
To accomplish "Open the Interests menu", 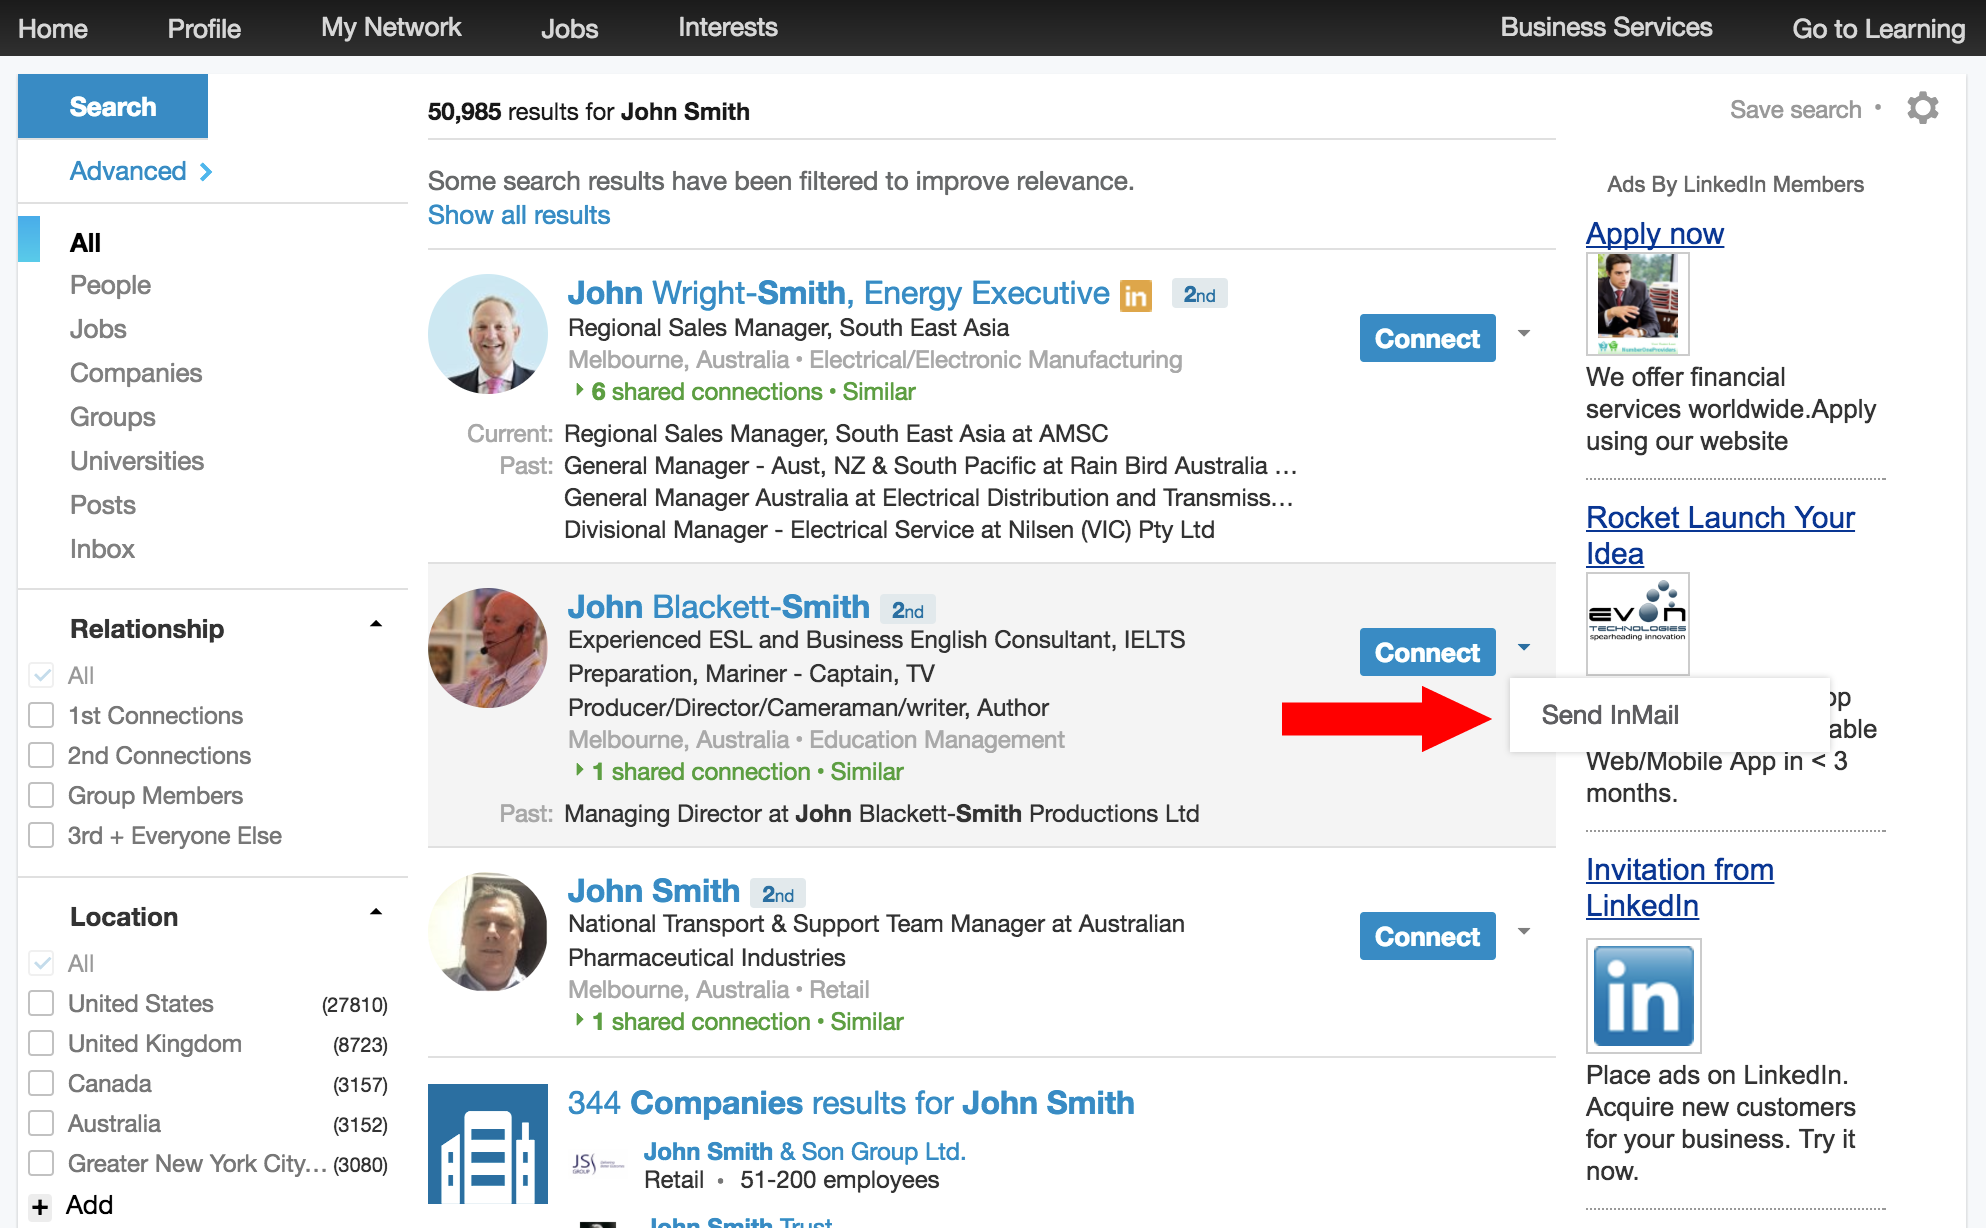I will click(x=728, y=27).
